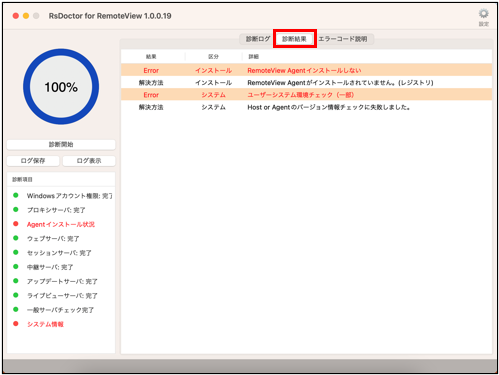
Task: Open エラーコード説明 tab
Action: [x=343, y=39]
